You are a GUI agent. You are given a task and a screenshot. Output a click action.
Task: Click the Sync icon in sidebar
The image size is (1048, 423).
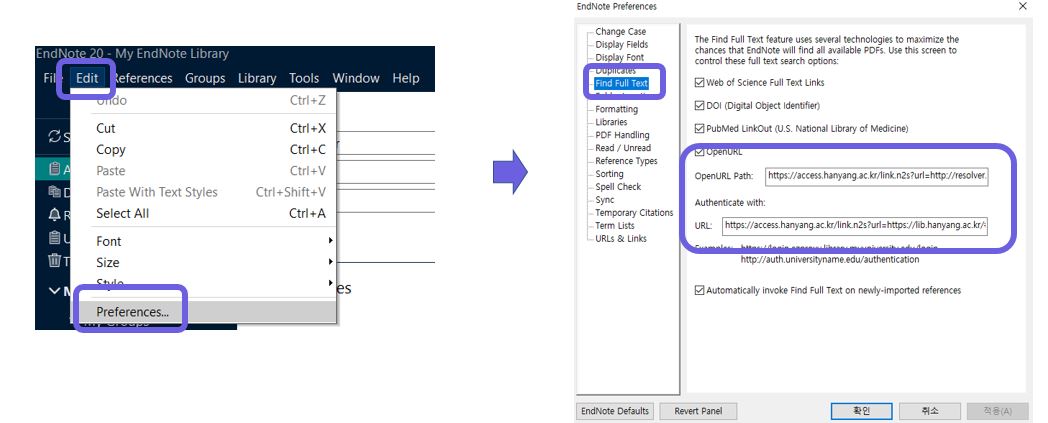pos(54,136)
